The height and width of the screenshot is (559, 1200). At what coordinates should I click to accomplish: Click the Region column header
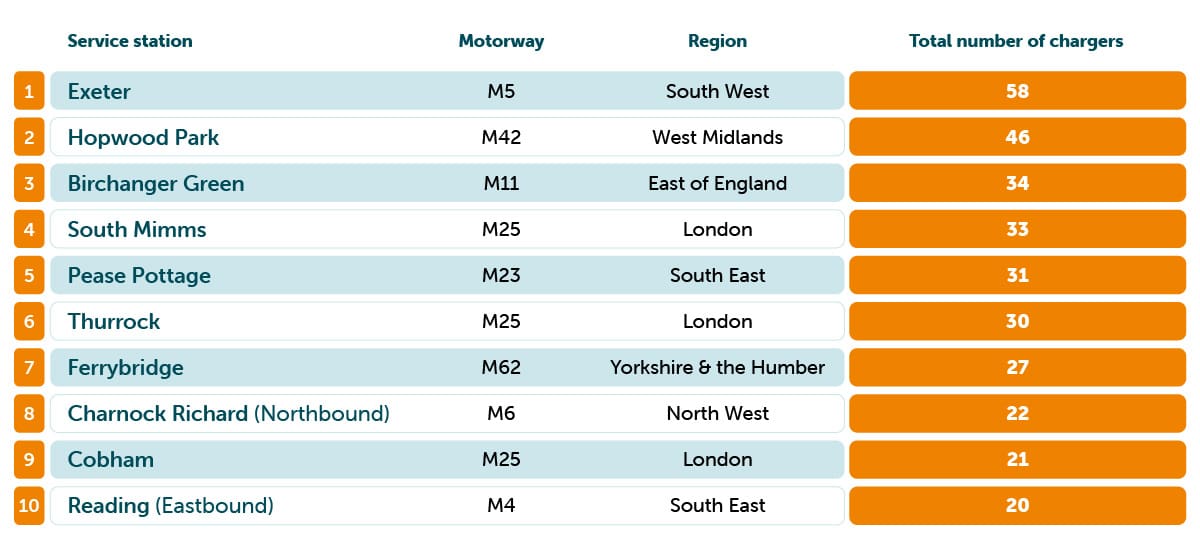[717, 41]
